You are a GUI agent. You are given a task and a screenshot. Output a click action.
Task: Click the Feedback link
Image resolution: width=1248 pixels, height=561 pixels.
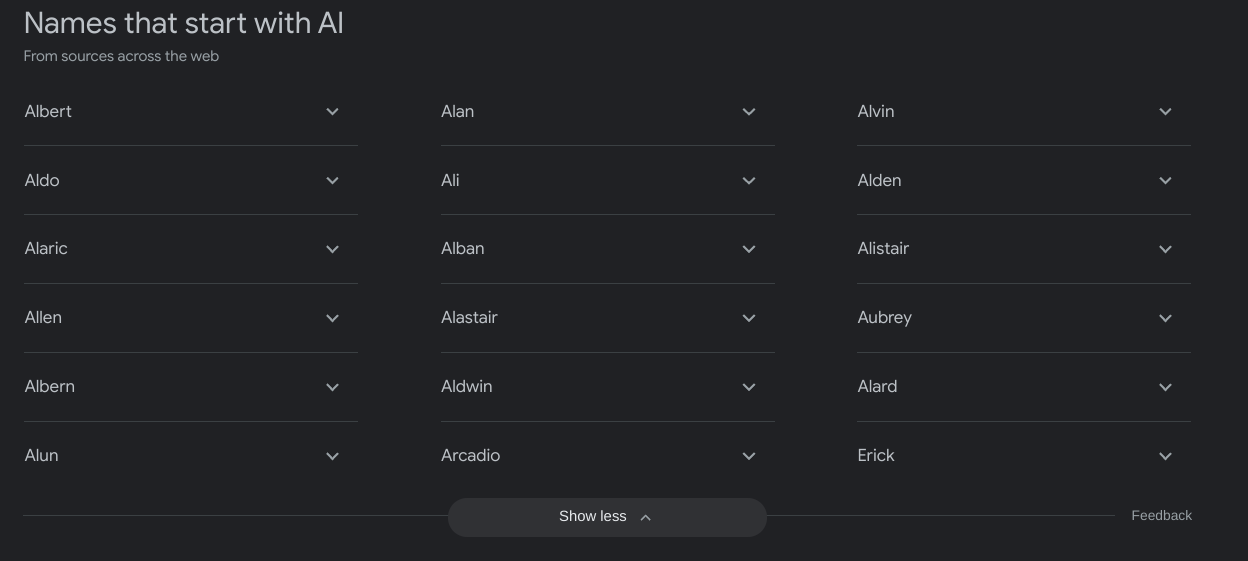point(1161,516)
